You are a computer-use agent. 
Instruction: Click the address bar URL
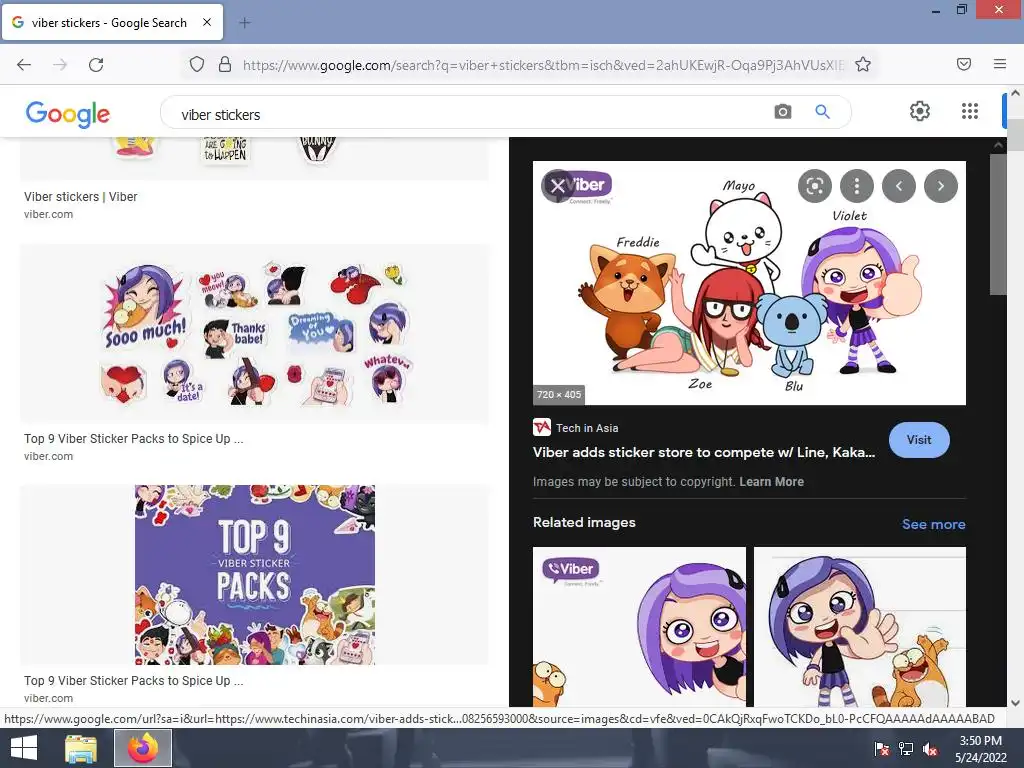[543, 65]
